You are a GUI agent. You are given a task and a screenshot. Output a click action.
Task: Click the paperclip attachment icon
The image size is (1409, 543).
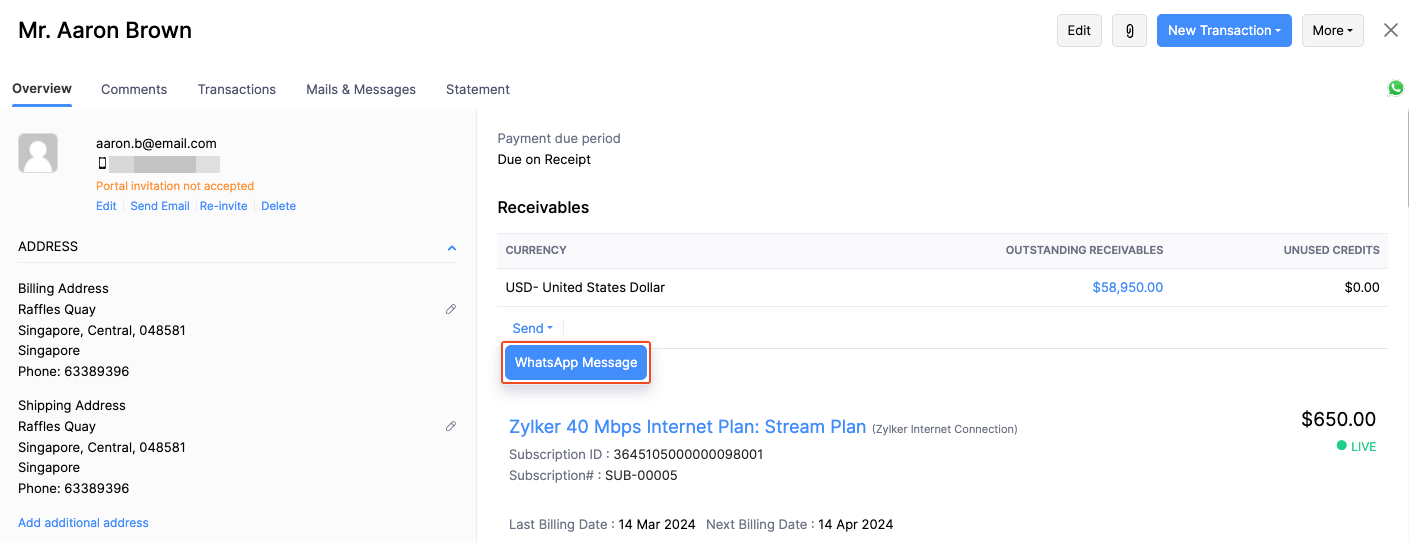pyautogui.click(x=1129, y=31)
